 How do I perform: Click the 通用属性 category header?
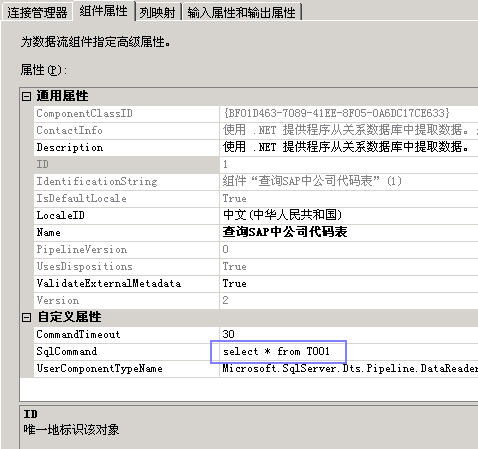click(x=62, y=96)
